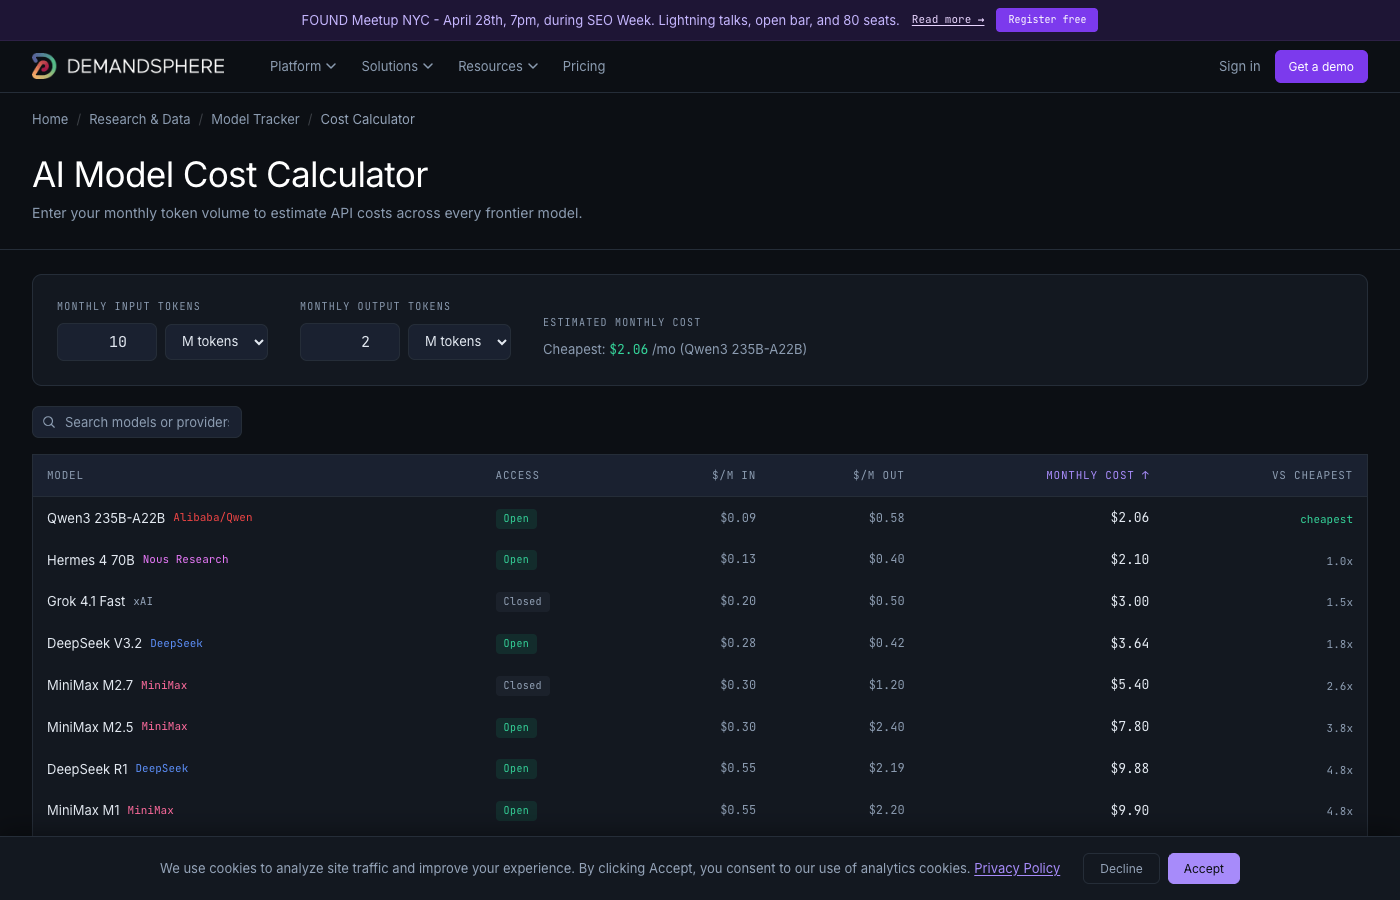Open the input tokens unit dropdown
This screenshot has height=900, width=1400.
216,341
